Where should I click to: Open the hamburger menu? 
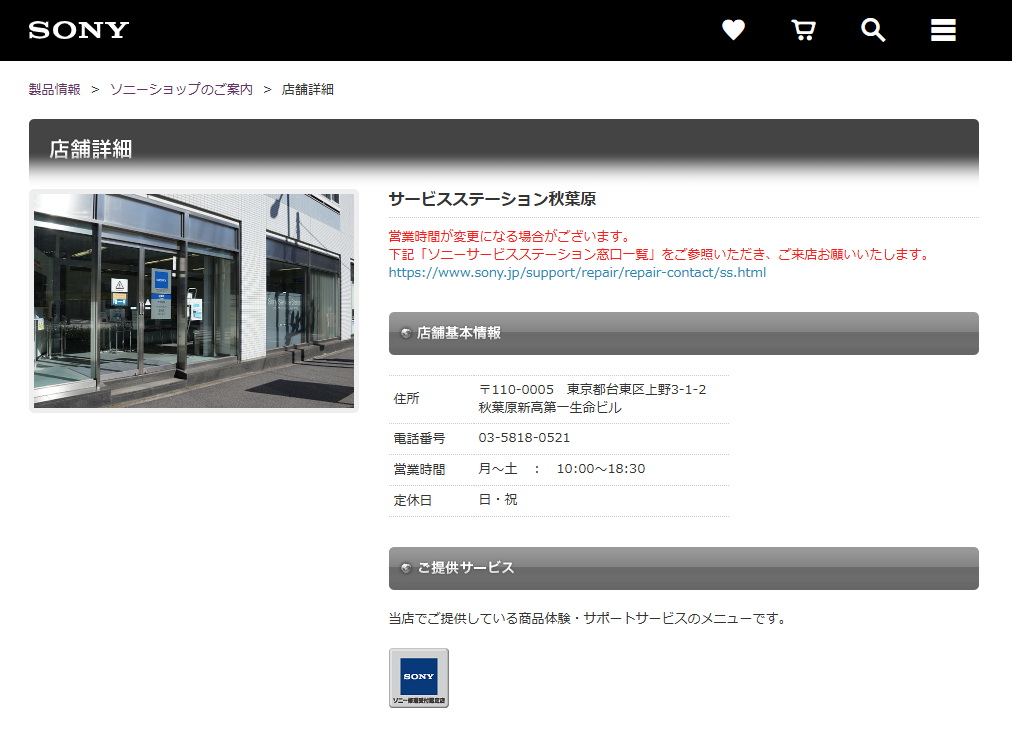943,30
